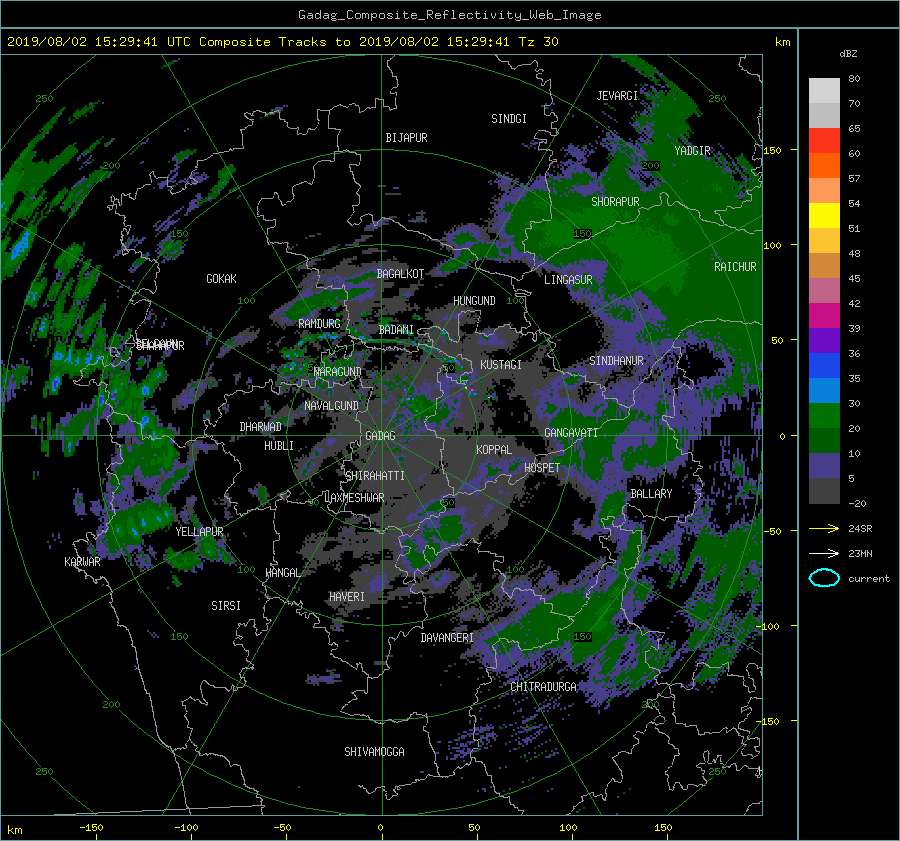
Task: Select the white 80 dBZ color swatch
Action: click(x=824, y=90)
